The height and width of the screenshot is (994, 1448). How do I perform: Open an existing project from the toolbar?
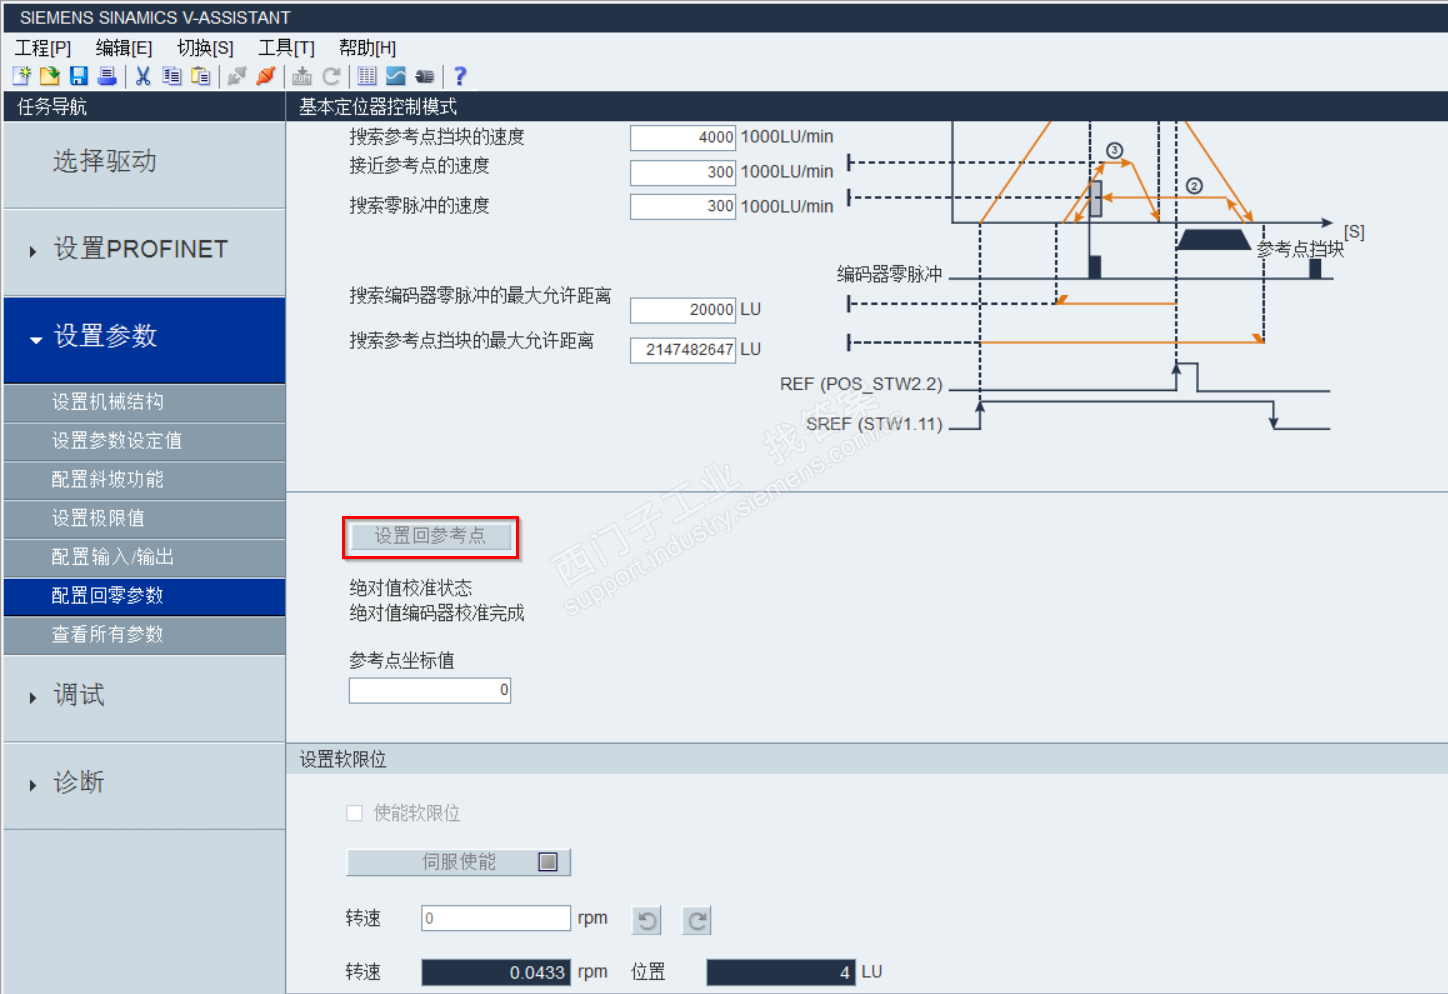coord(50,76)
